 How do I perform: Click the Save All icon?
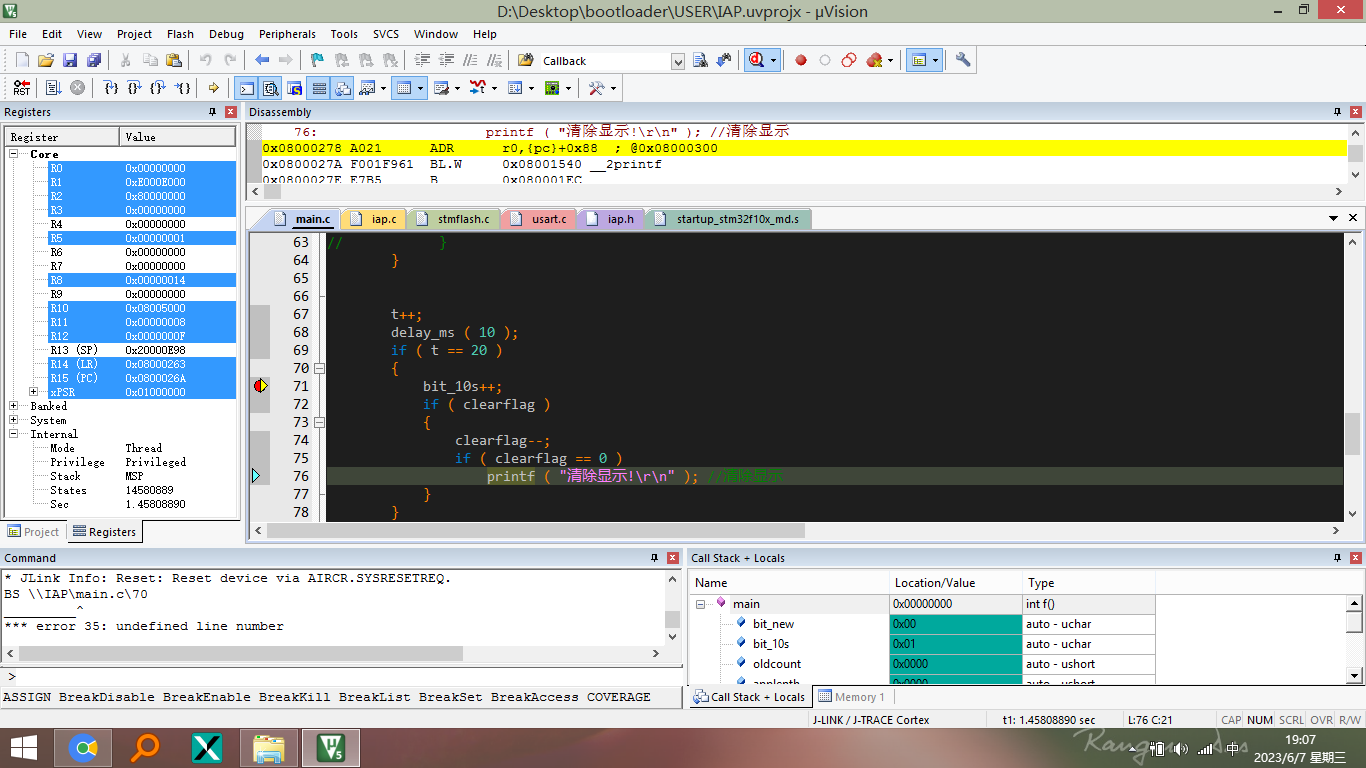(94, 61)
